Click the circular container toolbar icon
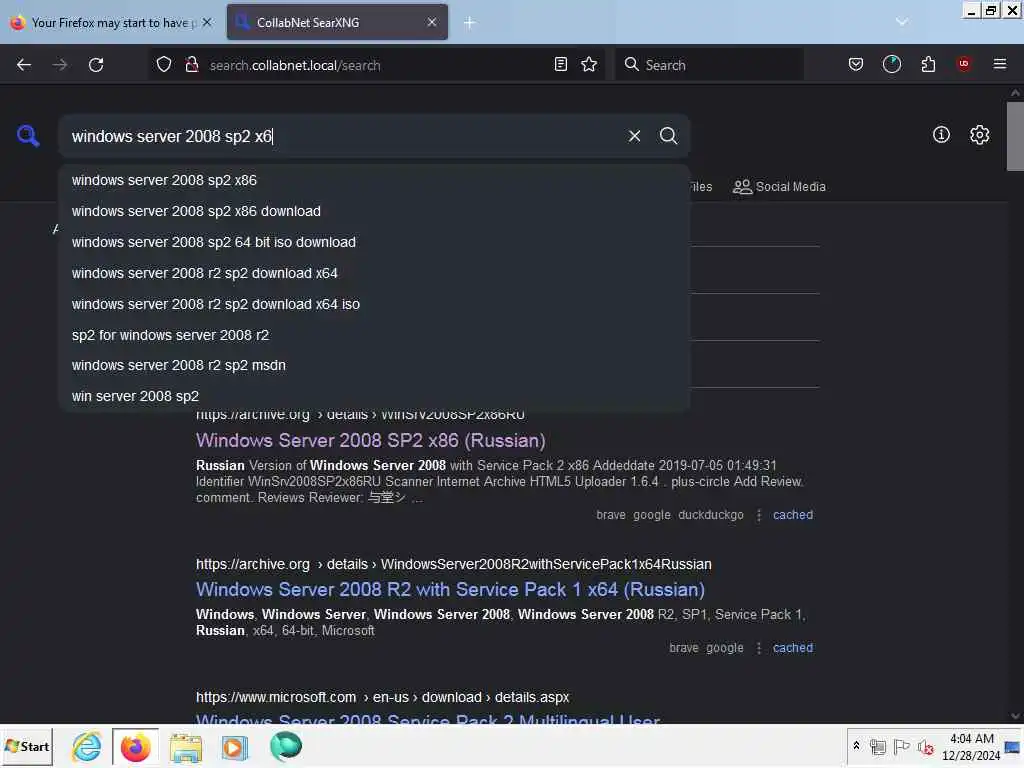 pyautogui.click(x=891, y=64)
